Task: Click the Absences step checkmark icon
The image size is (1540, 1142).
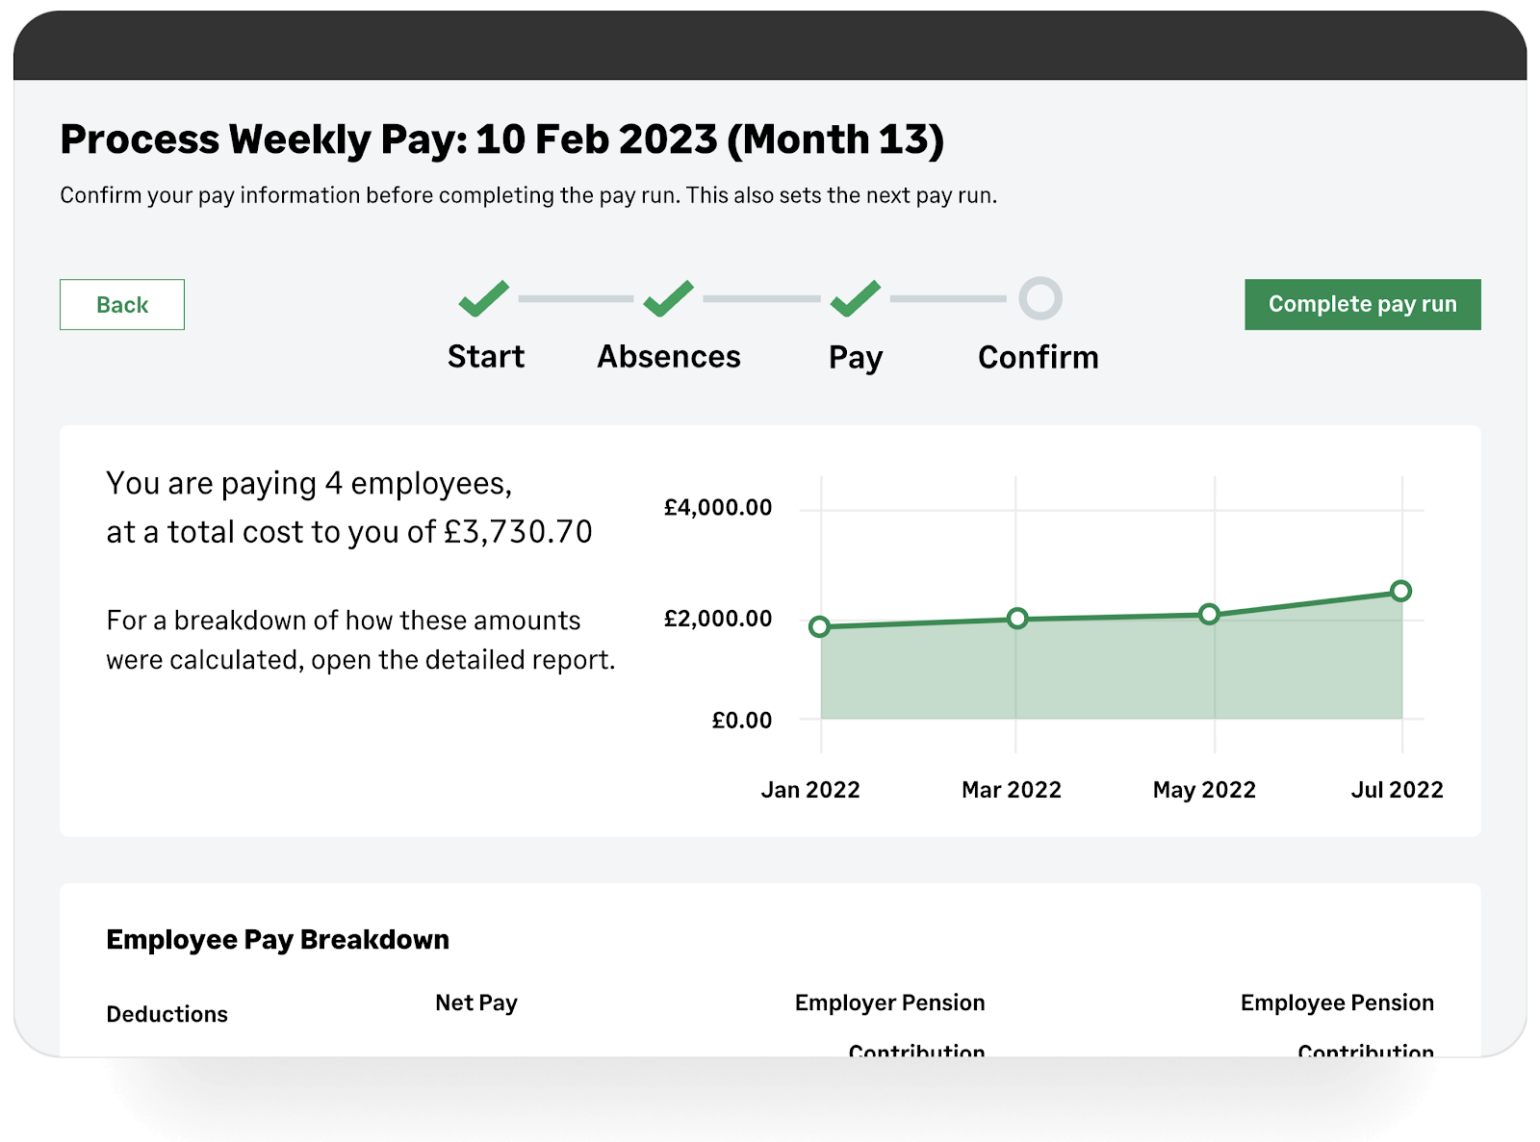Action: [x=667, y=298]
